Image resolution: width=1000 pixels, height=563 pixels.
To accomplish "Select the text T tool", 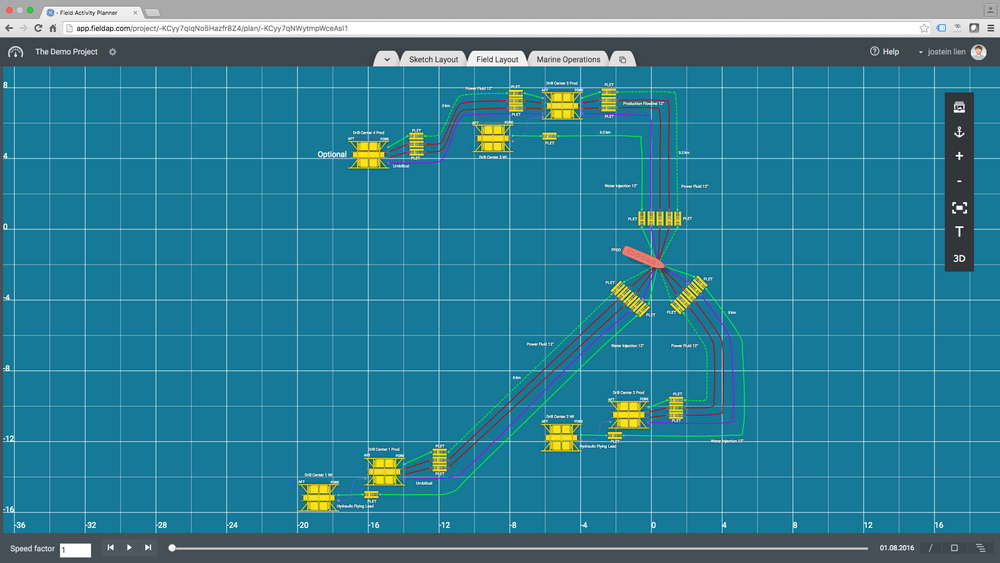I will click(959, 232).
